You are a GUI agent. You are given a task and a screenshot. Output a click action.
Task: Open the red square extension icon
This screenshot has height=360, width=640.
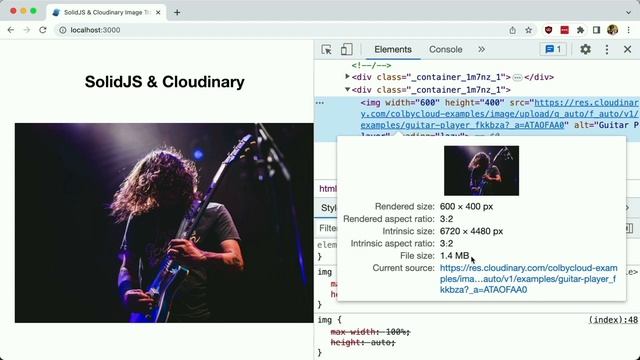[564, 30]
